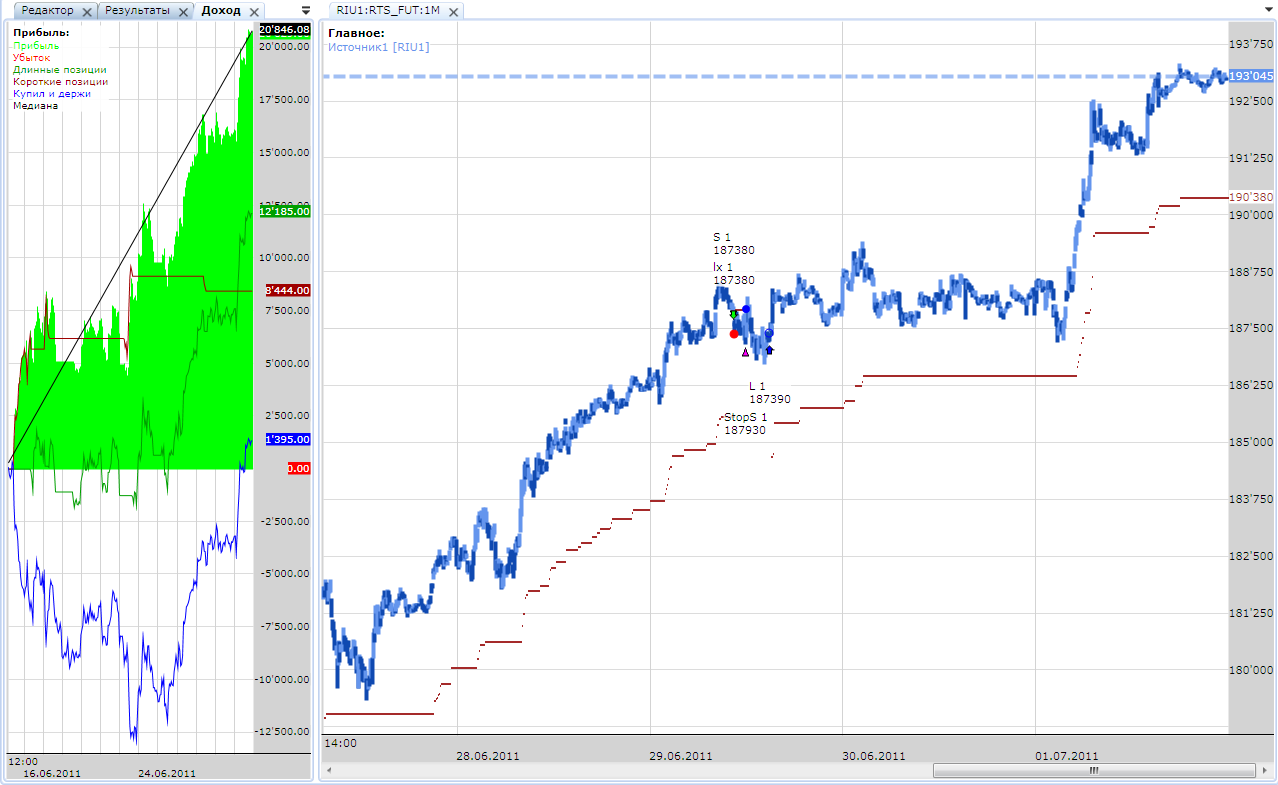The width and height of the screenshot is (1278, 785).
Task: Click the 12'185.00 green value label
Action: click(284, 212)
